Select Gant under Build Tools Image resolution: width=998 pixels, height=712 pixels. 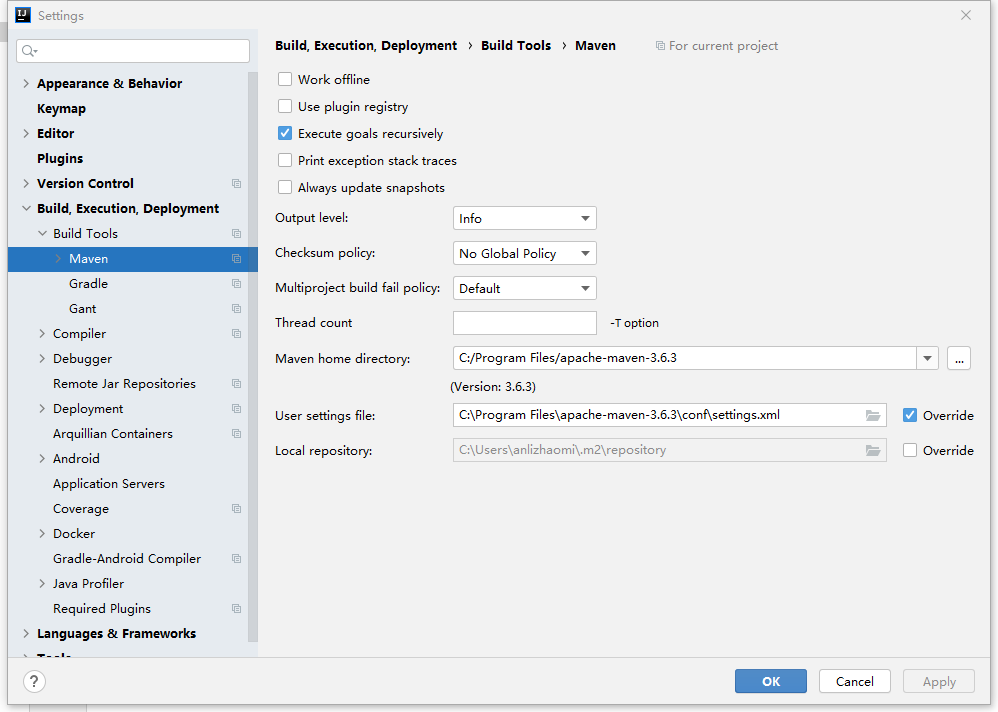(x=83, y=309)
